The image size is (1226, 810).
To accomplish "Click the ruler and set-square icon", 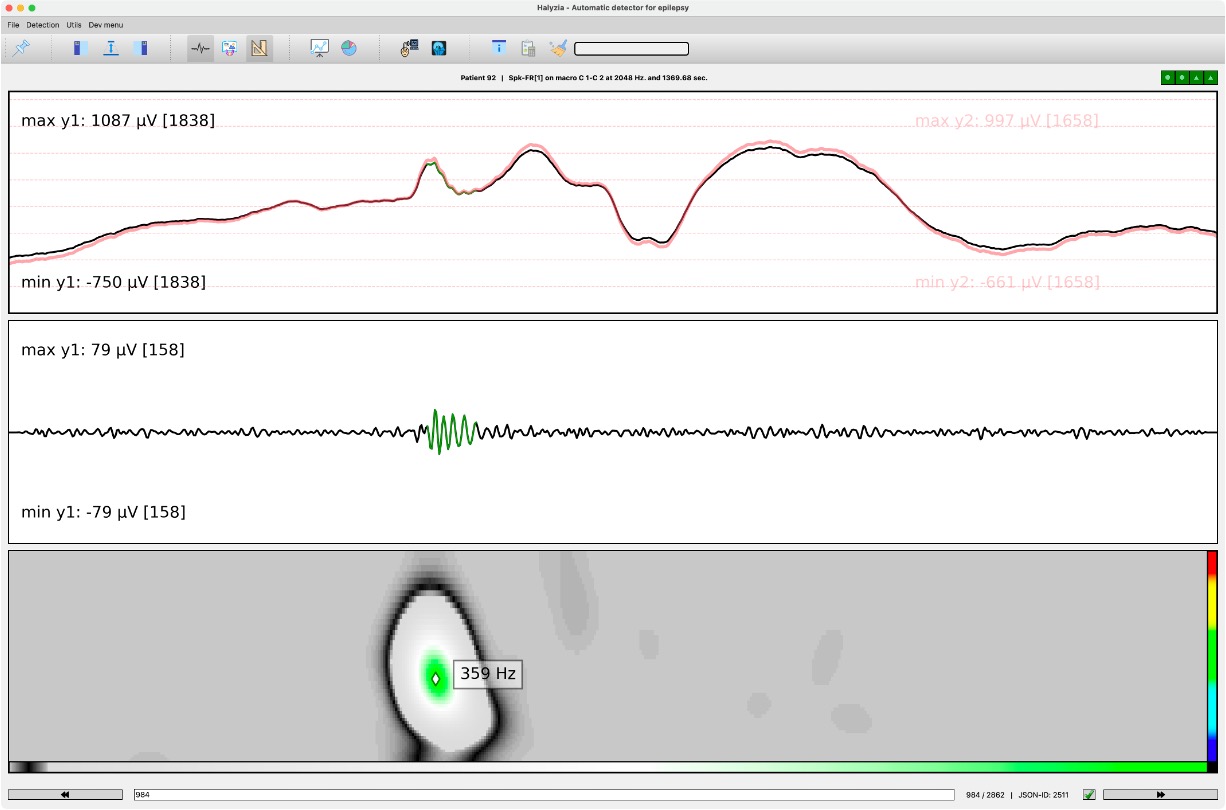I will pos(259,48).
